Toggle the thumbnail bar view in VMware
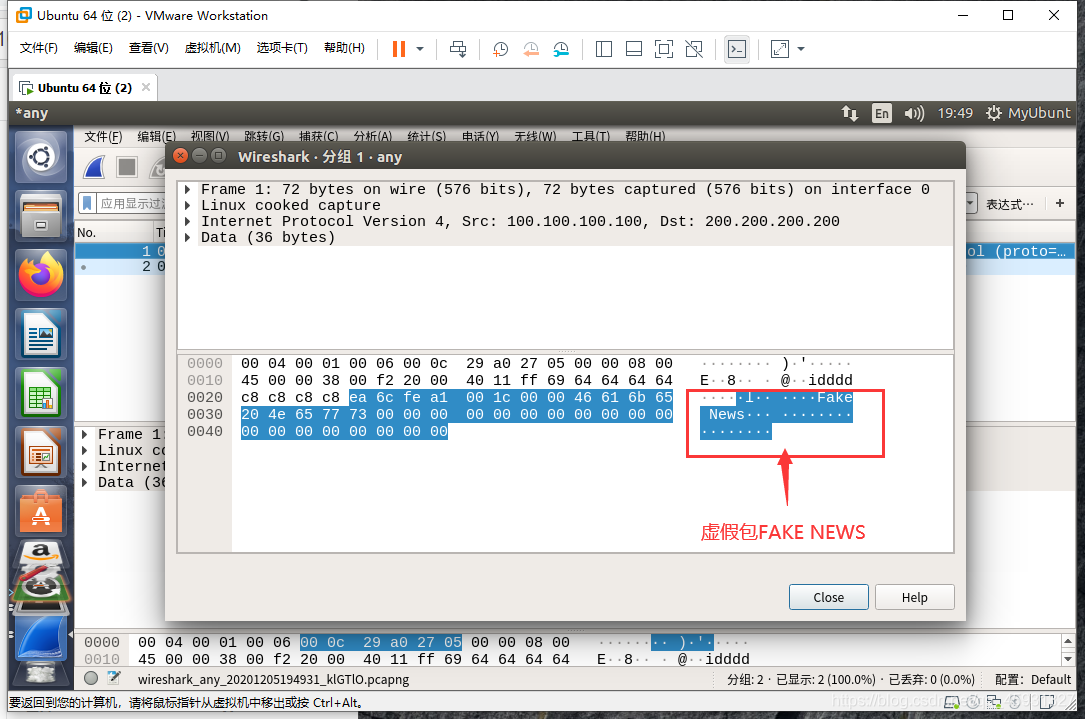The height and width of the screenshot is (719, 1085). coord(634,49)
